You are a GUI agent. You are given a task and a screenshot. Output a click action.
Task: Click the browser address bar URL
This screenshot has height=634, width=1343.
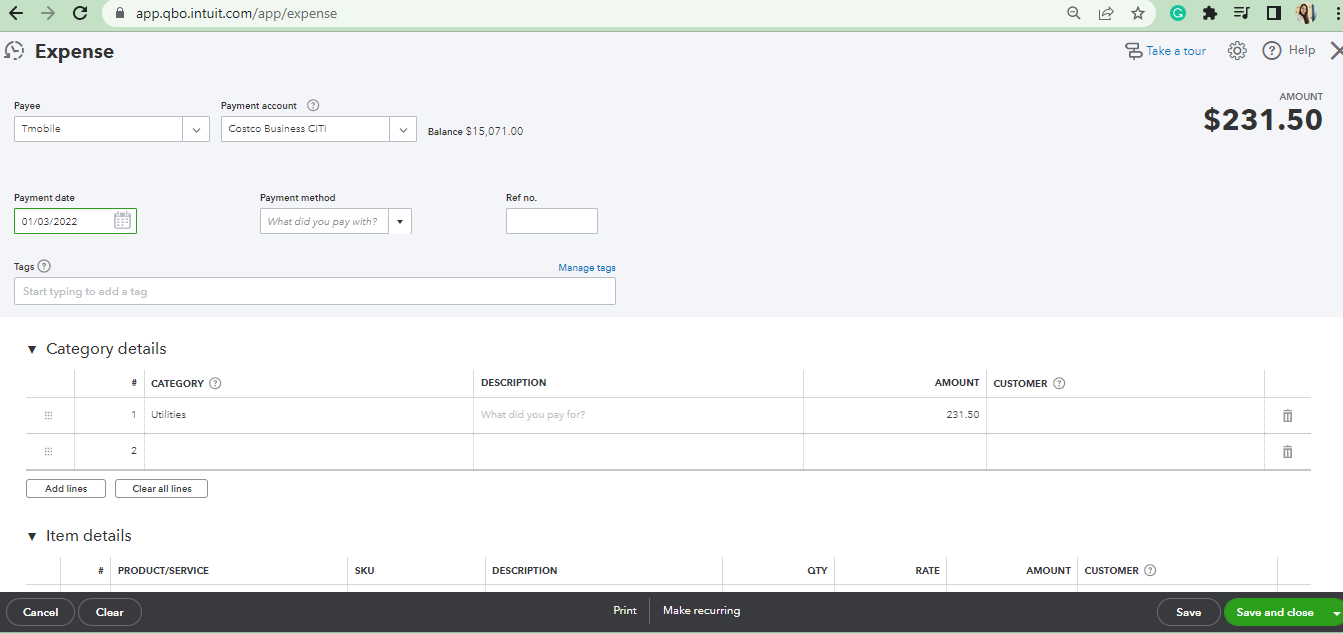coord(236,14)
